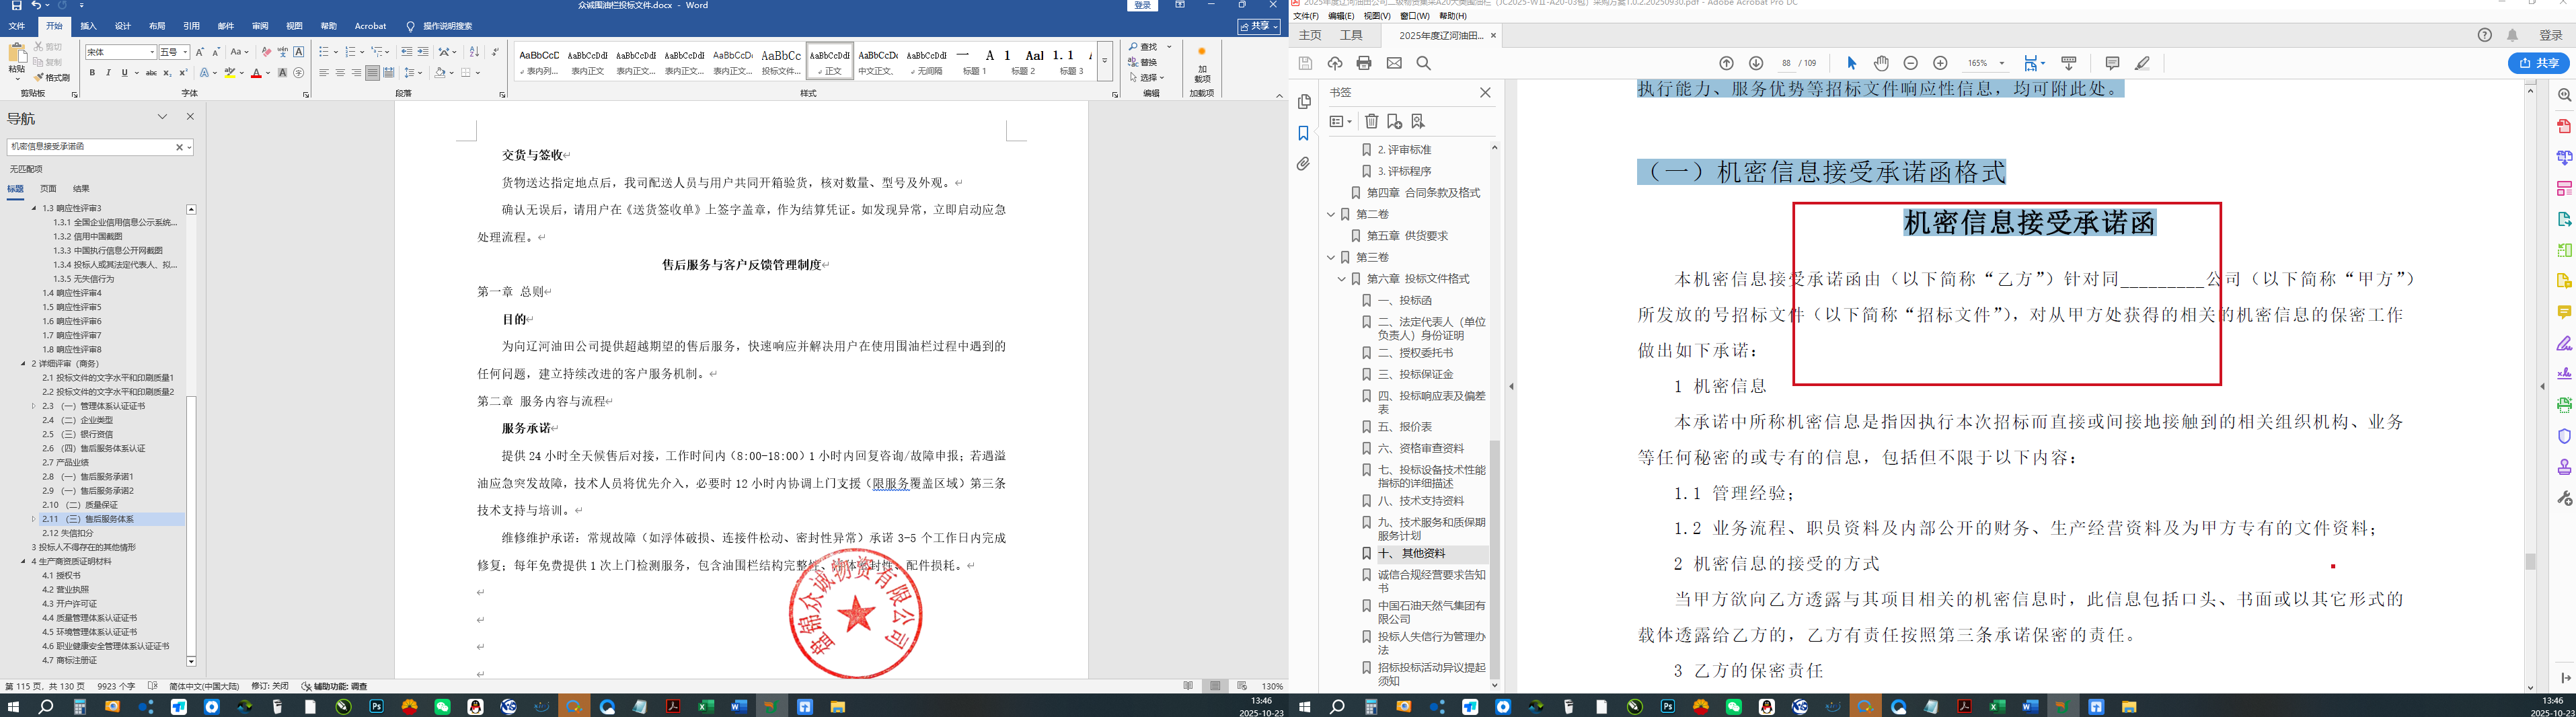Click the 替换 replace button in Word
Viewport: 2576px width, 717px height.
1143,62
